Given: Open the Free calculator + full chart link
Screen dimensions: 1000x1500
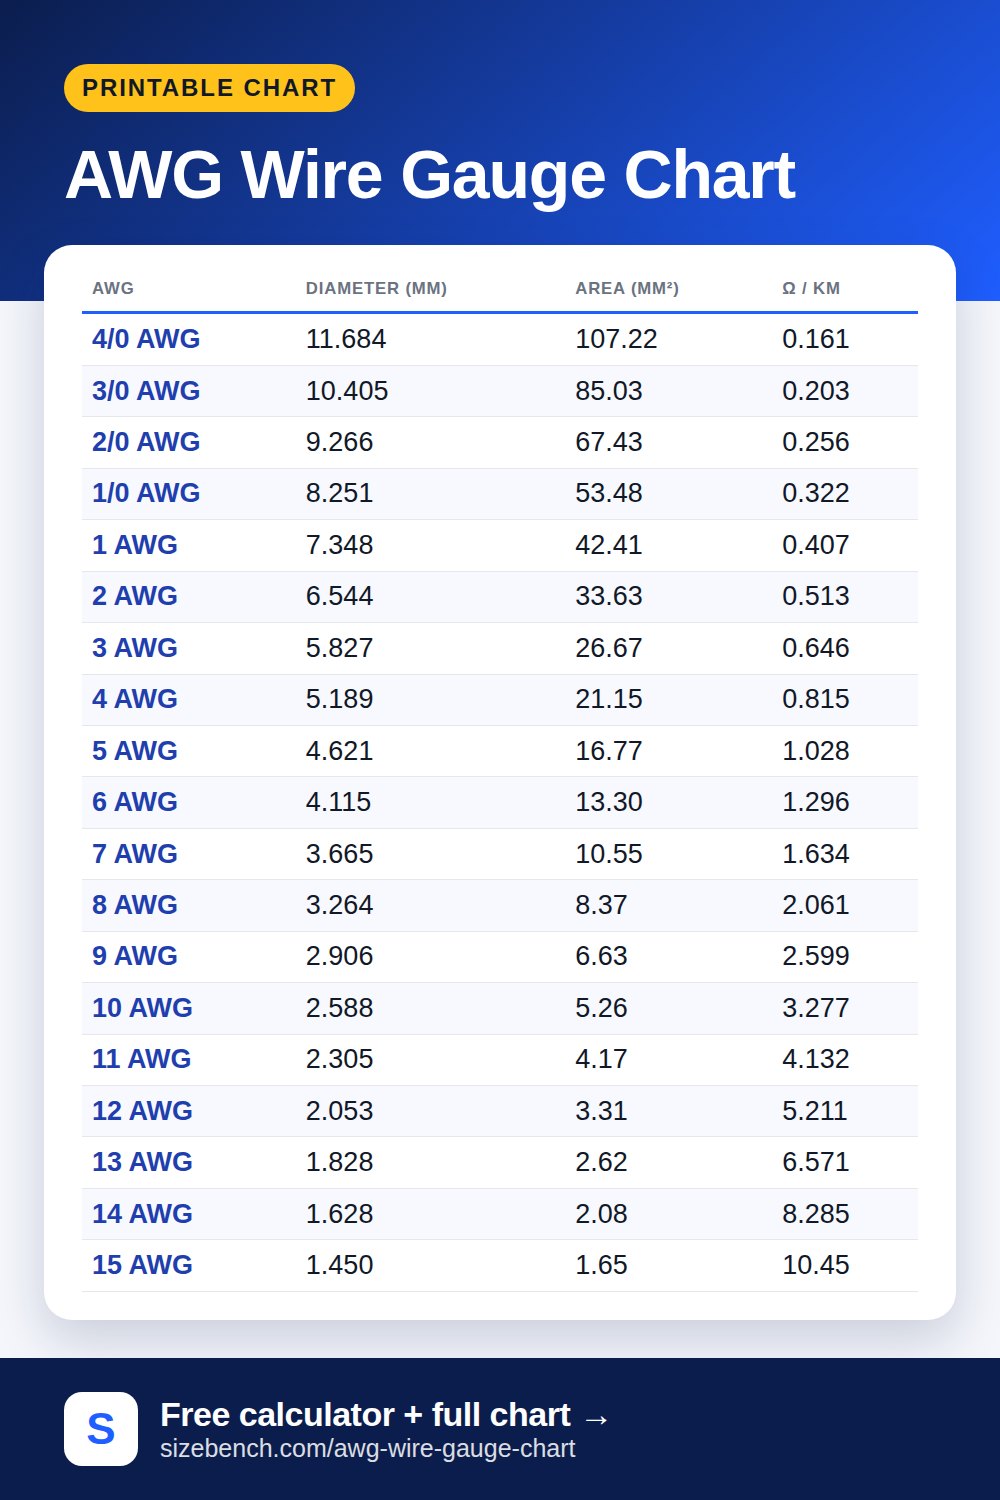Looking at the screenshot, I should 385,1415.
